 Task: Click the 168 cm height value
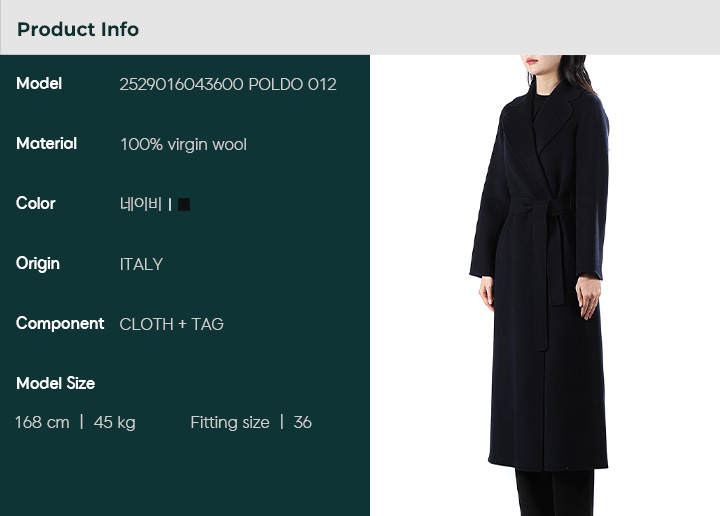click(x=42, y=422)
